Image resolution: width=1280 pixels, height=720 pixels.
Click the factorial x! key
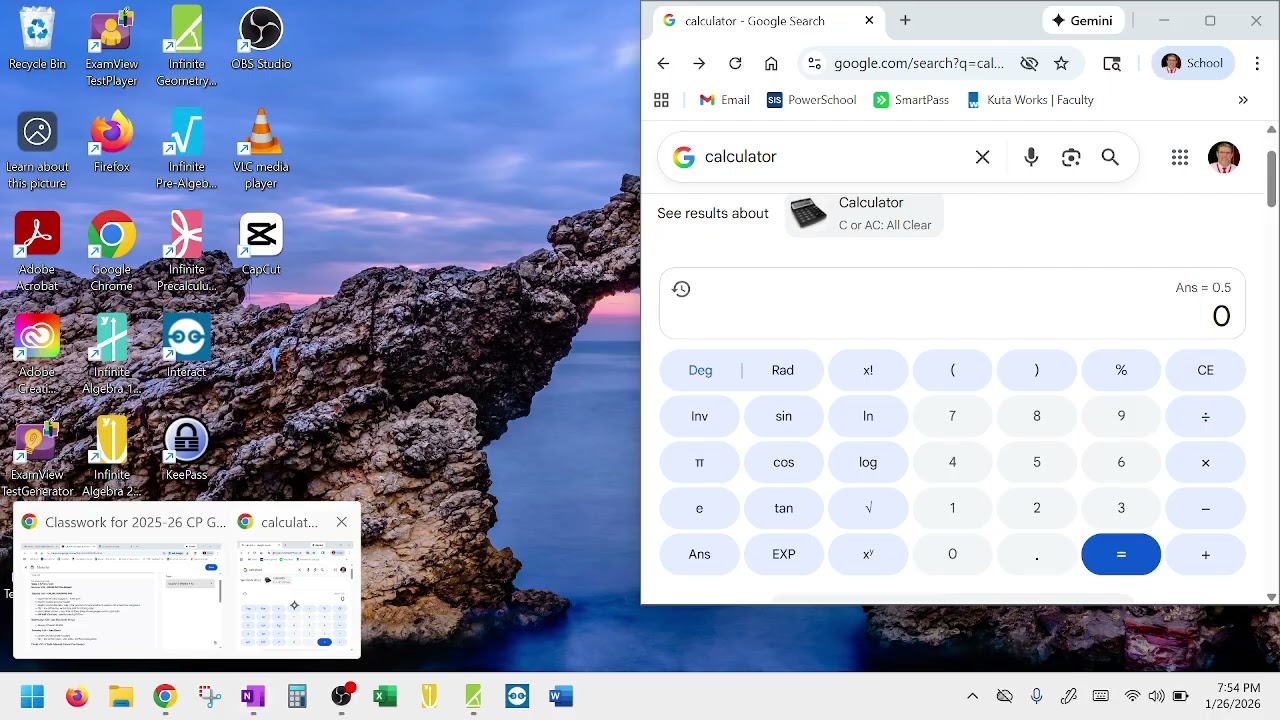[868, 370]
